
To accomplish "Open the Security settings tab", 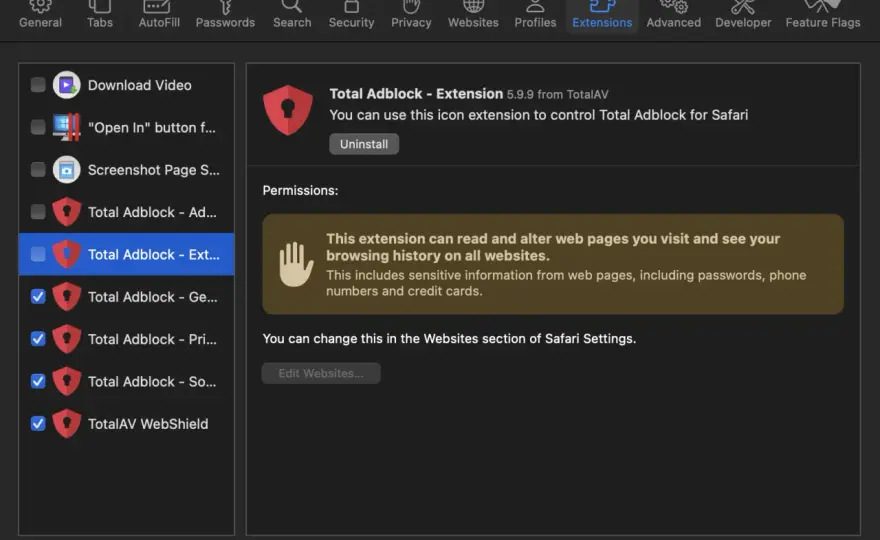I will [x=351, y=16].
